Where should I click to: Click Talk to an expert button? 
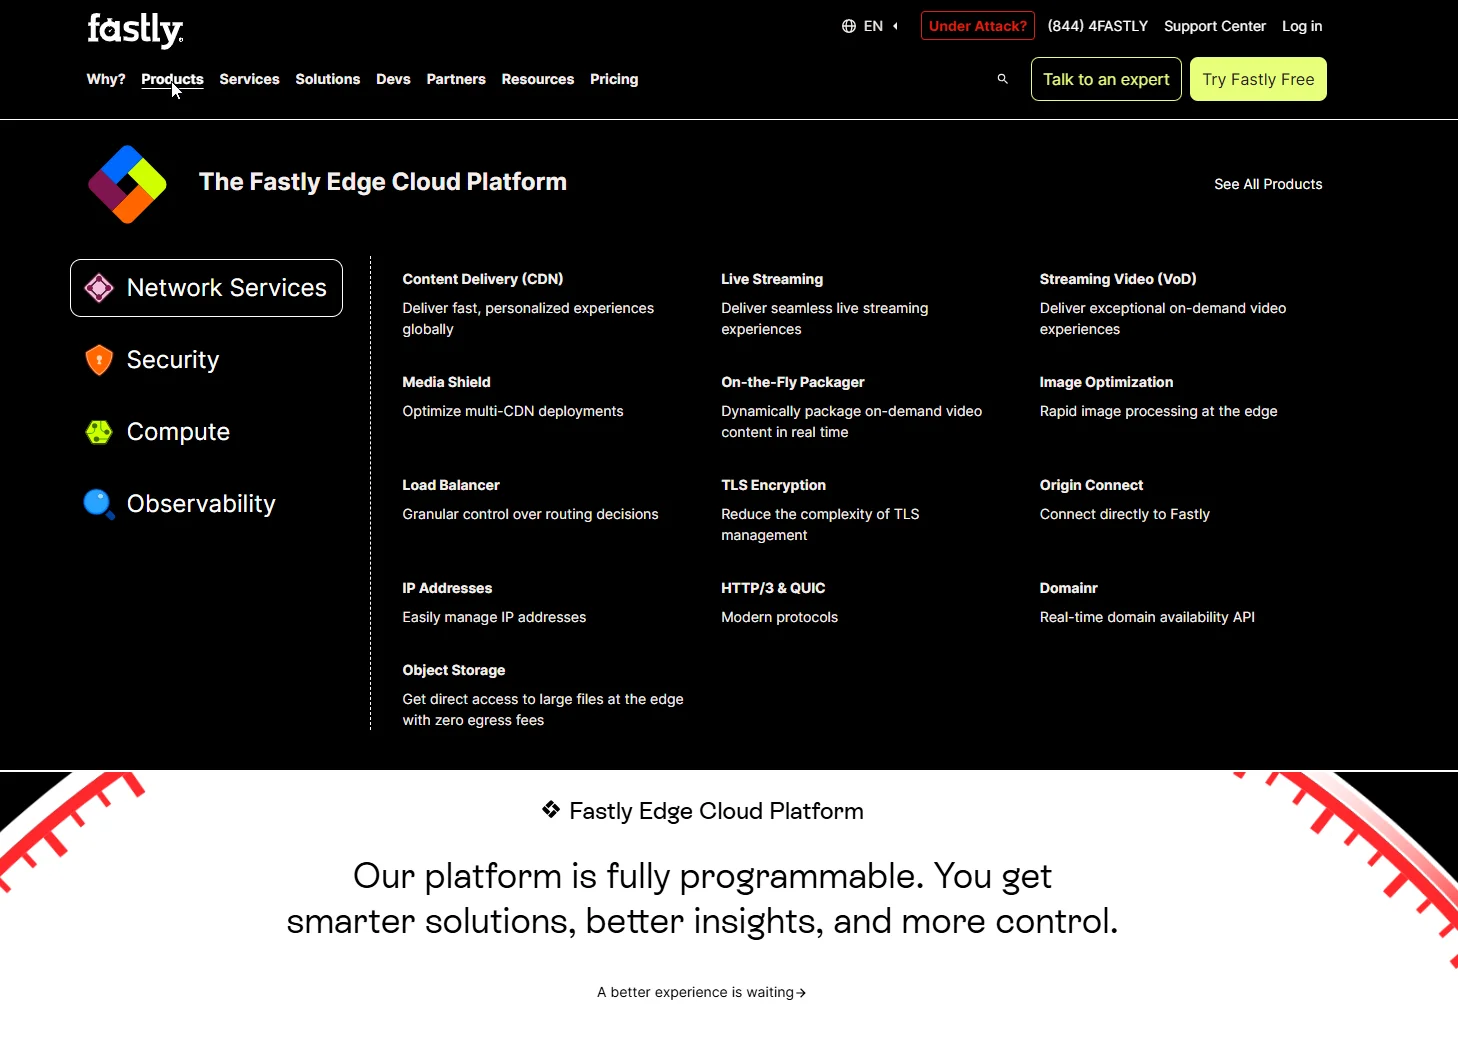[1106, 79]
